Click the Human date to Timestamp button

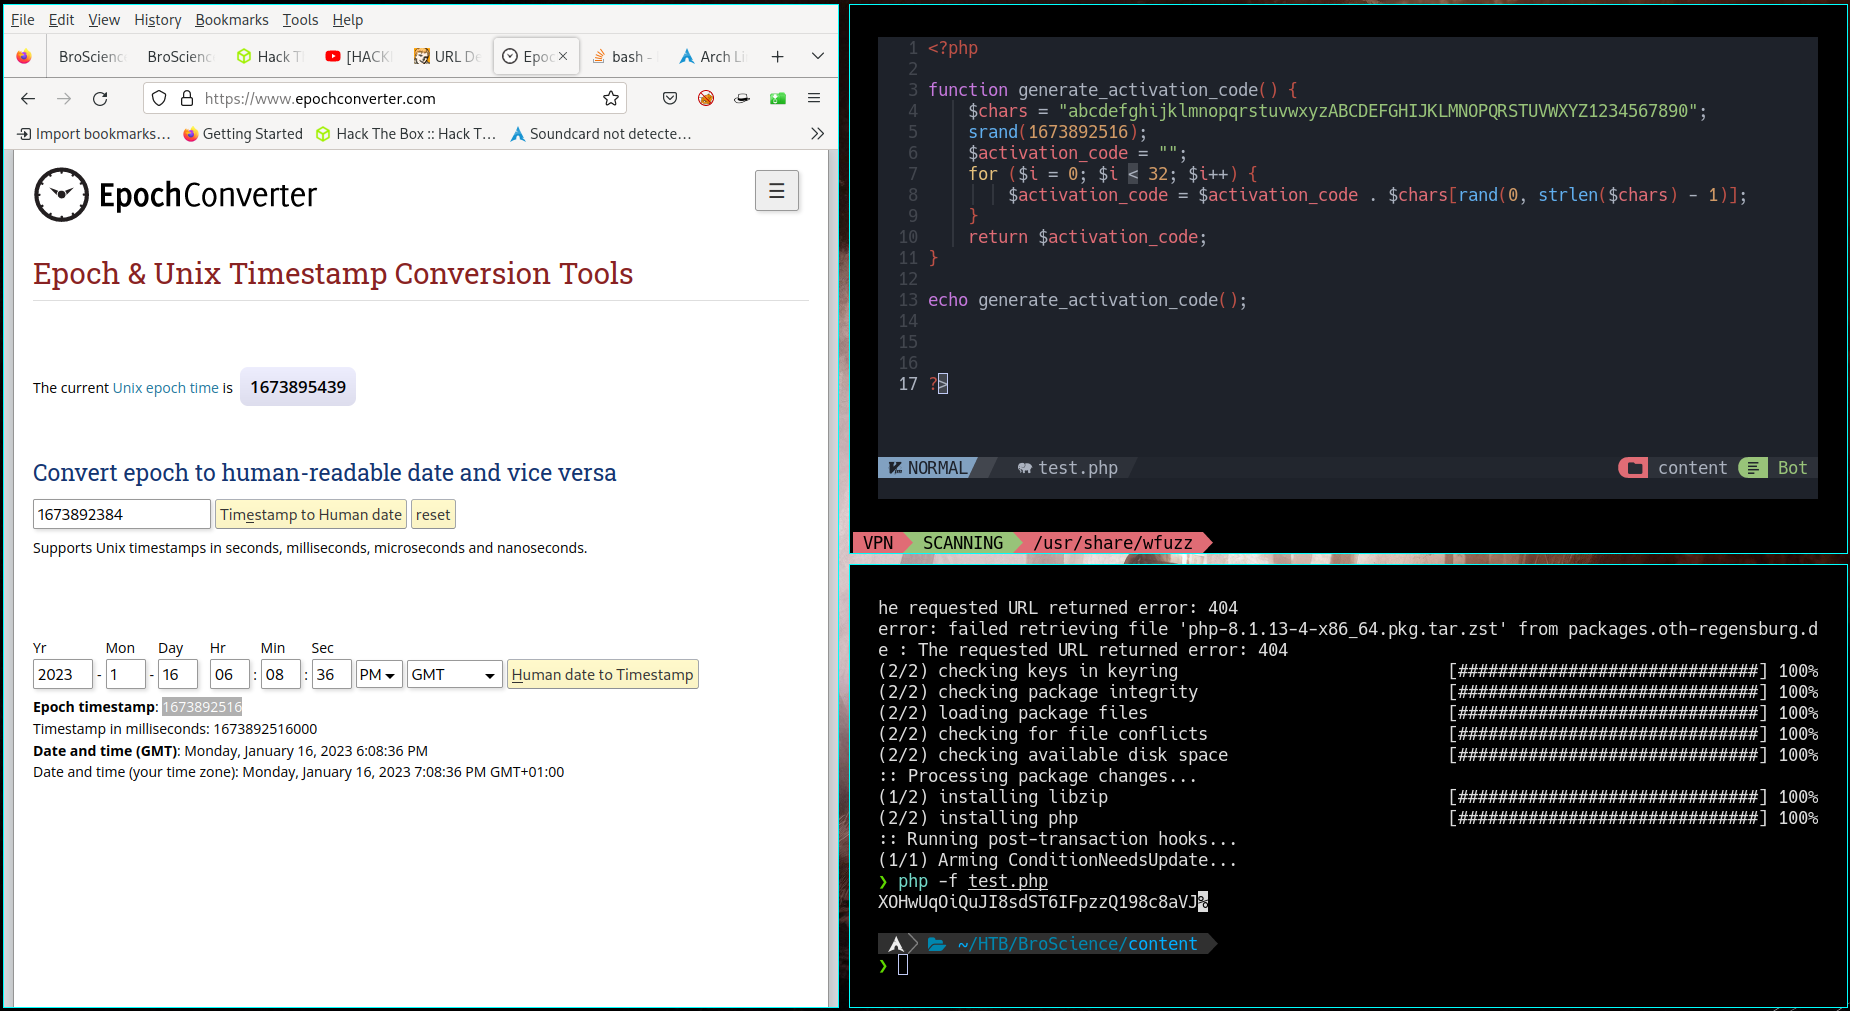point(602,675)
